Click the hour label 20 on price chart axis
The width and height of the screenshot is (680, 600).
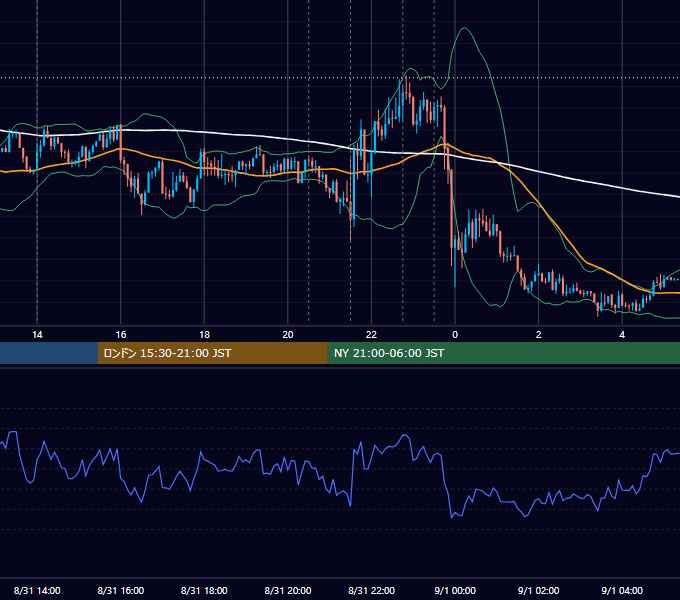(x=288, y=334)
